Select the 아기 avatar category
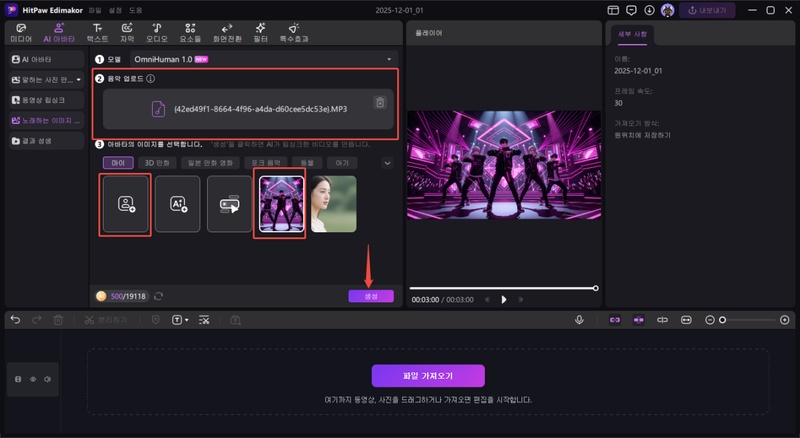The image size is (800, 438). pos(342,163)
